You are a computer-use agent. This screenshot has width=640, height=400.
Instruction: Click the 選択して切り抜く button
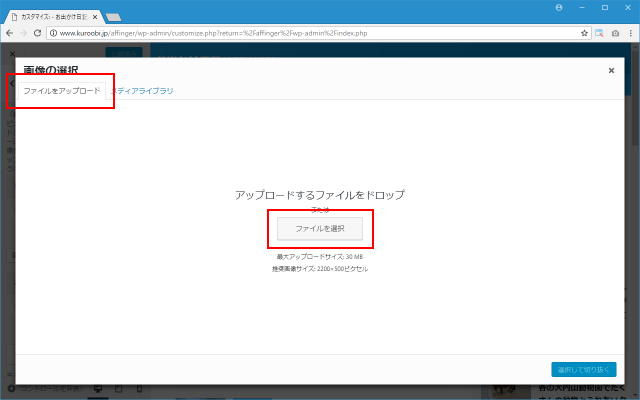[x=584, y=369]
